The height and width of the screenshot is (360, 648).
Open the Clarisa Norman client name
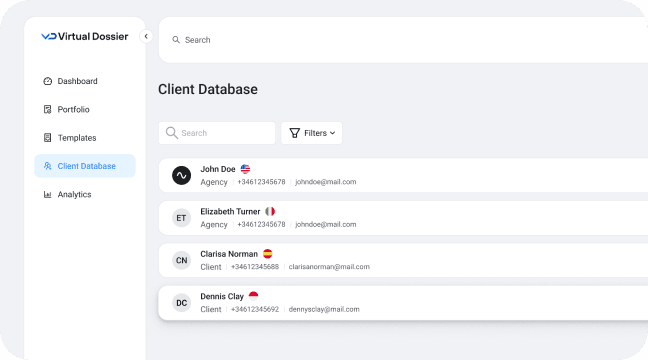[x=229, y=254]
